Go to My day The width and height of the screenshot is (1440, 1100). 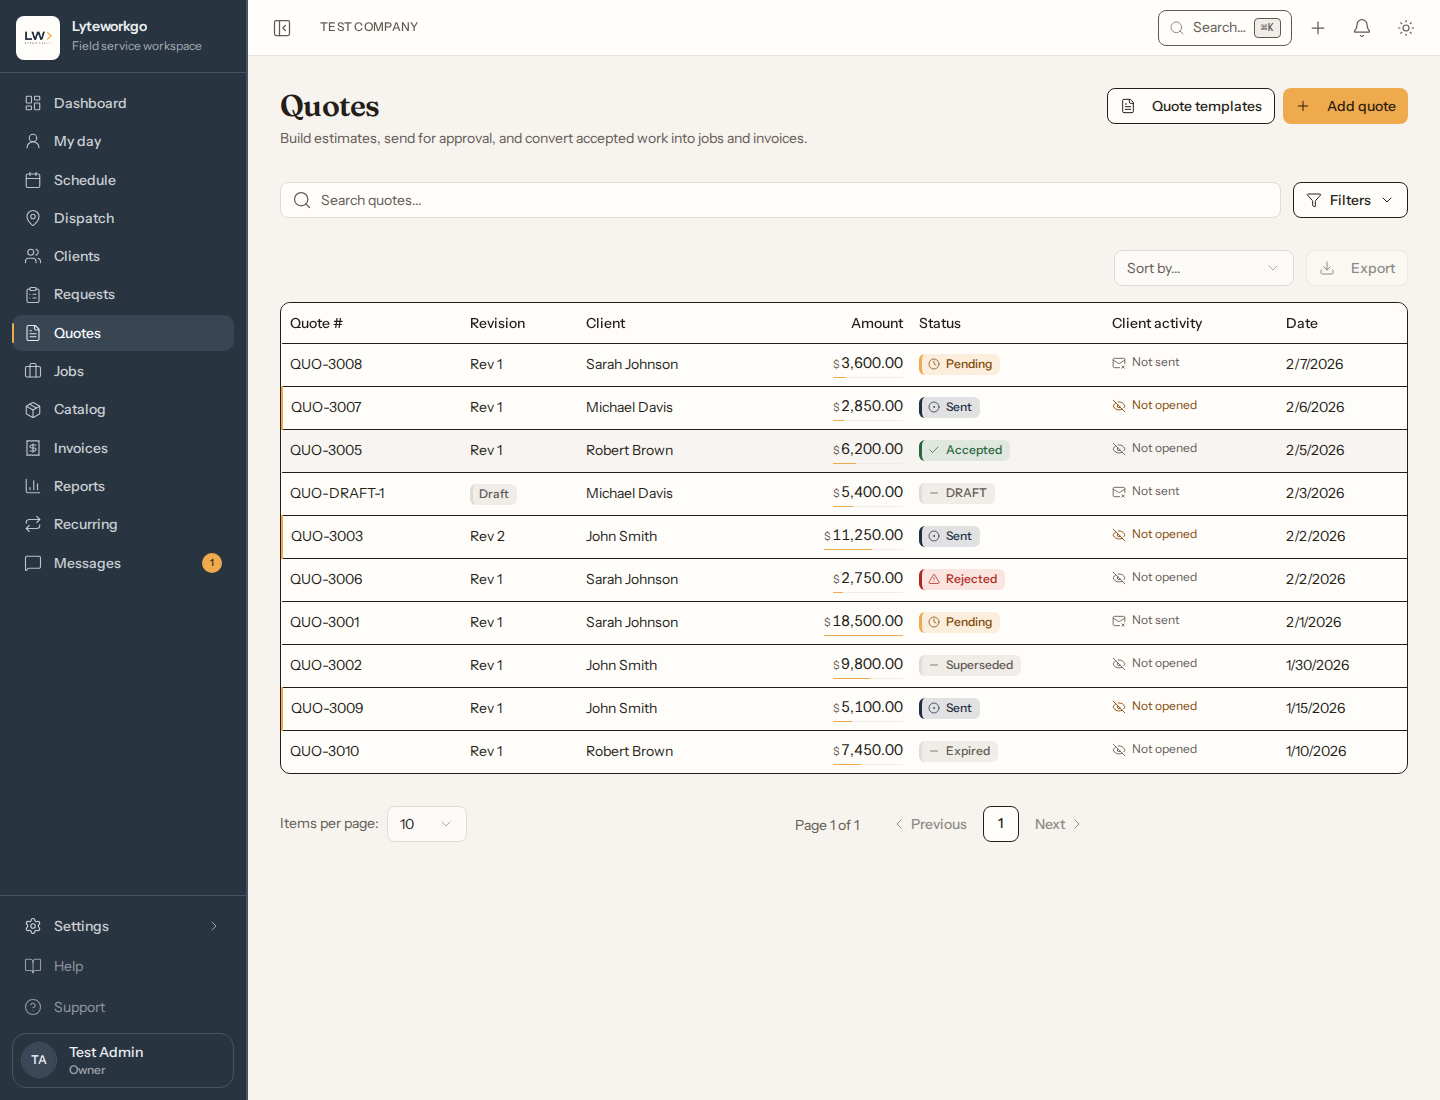point(123,141)
